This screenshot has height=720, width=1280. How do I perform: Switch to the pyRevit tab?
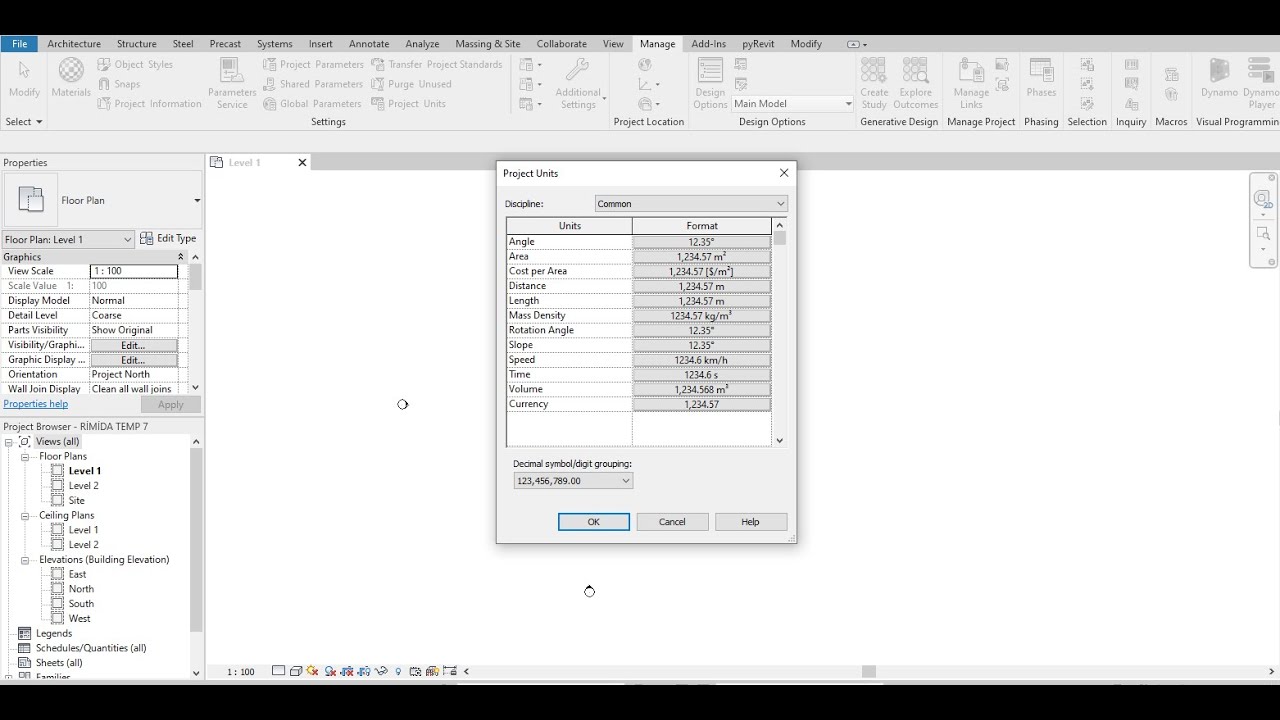[x=758, y=44]
